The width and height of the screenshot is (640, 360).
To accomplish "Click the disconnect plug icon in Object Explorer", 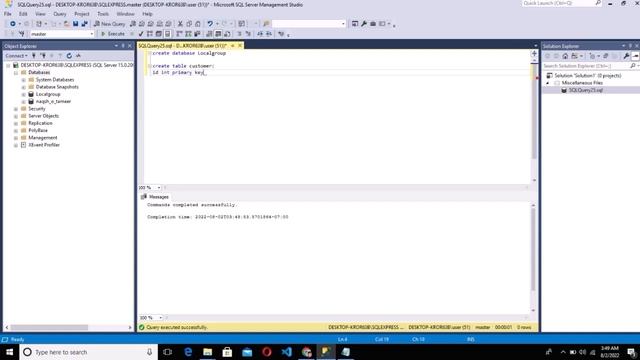I will coord(43,56).
